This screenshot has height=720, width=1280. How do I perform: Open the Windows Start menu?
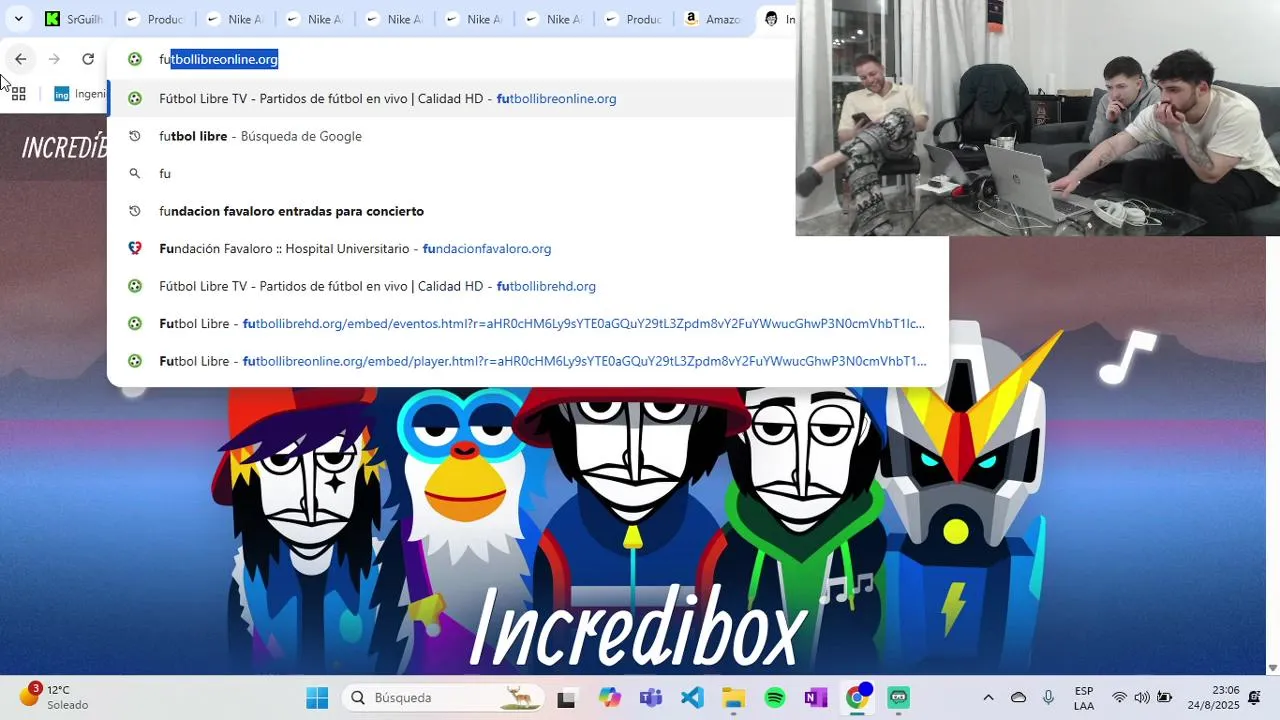point(317,698)
